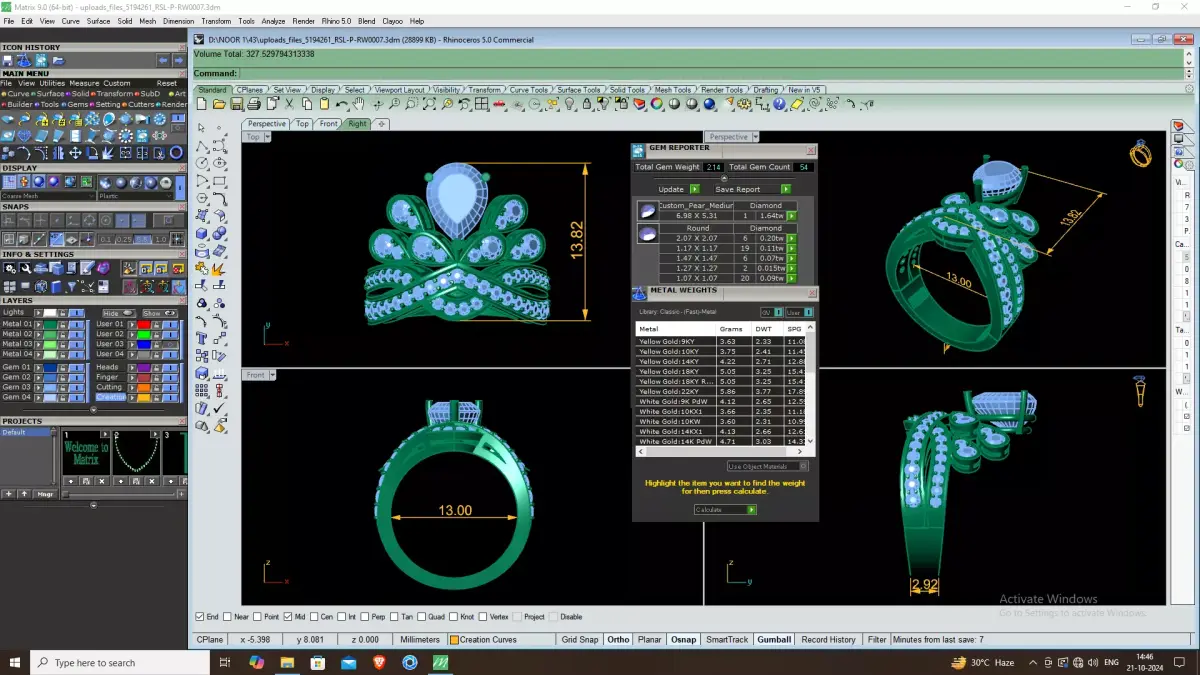Click the Metal Weights flask icon
Viewport: 1200px width, 675px height.
[x=639, y=293]
